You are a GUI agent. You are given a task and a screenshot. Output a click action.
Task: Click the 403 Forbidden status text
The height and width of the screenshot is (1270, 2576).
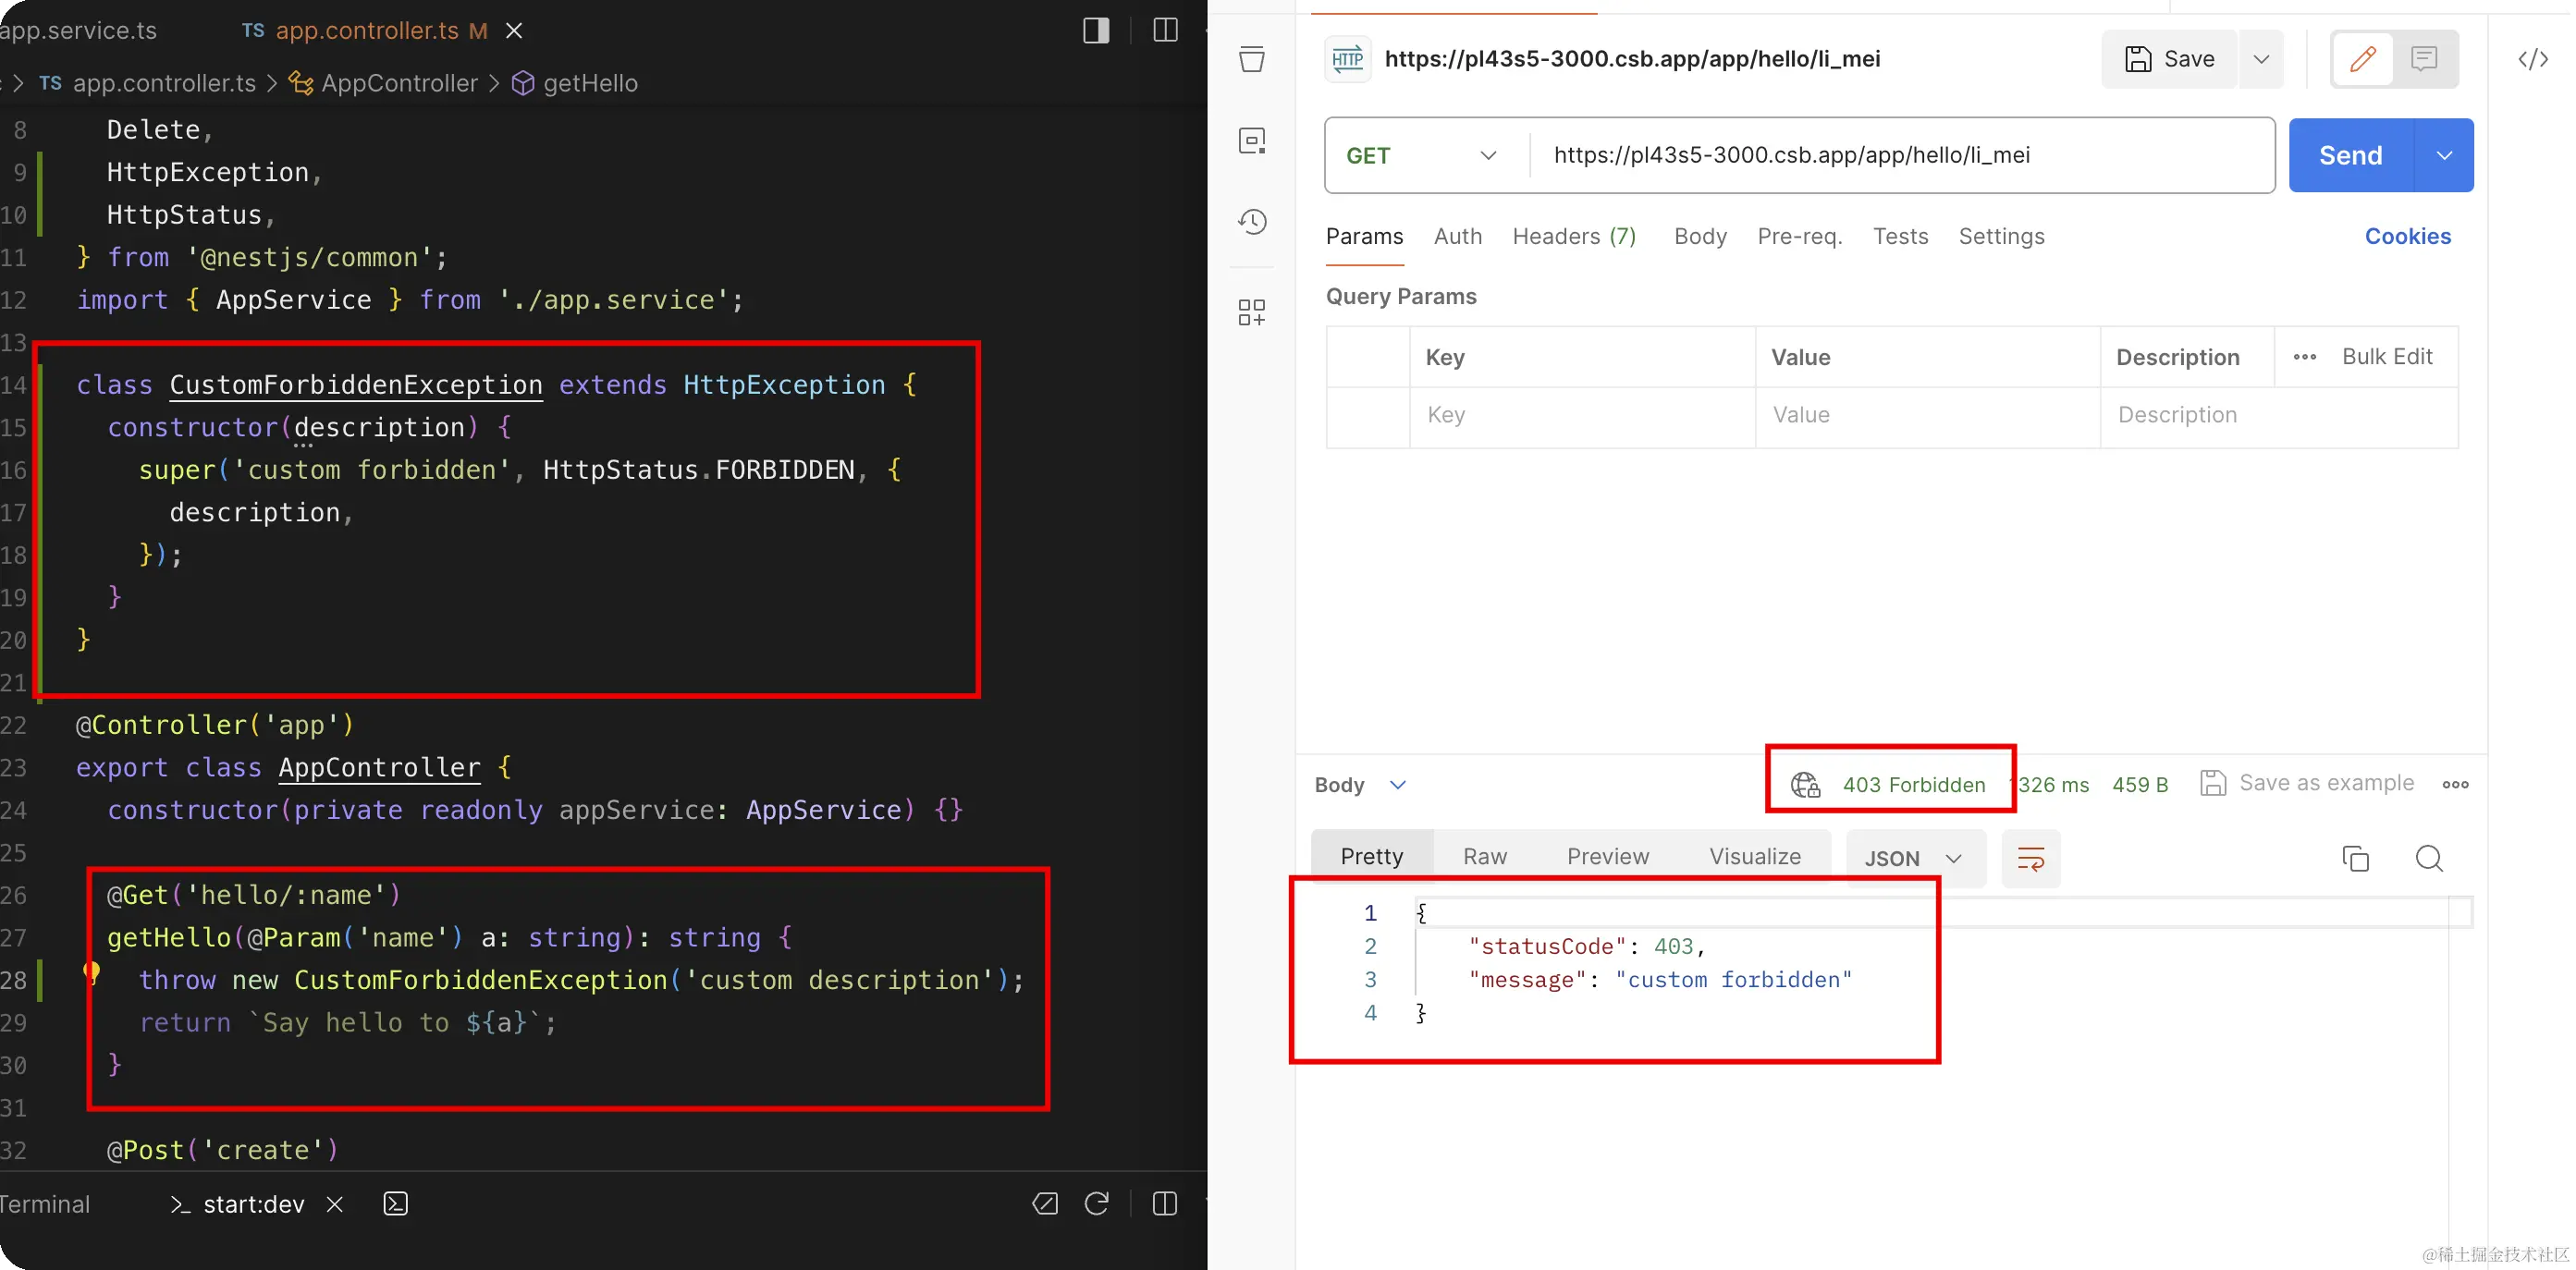[x=1913, y=785]
